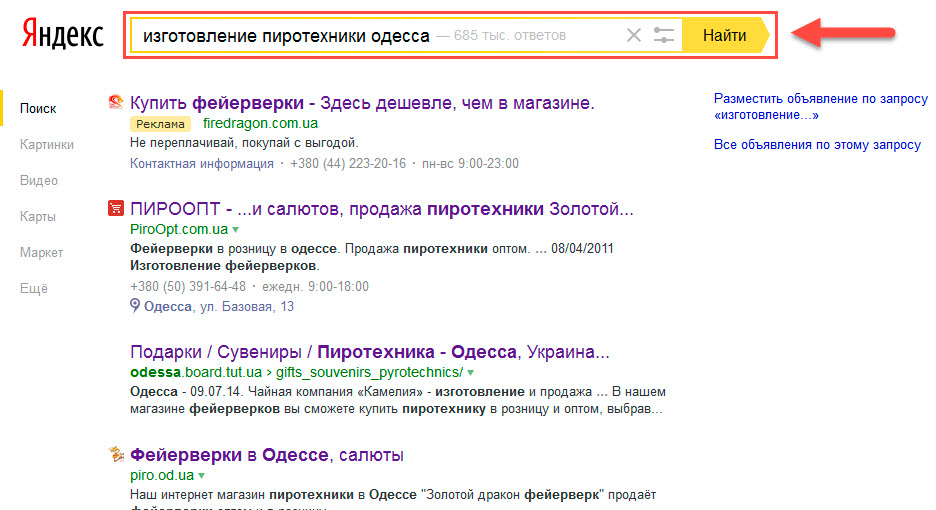The width and height of the screenshot is (936, 510).
Task: Click phone number +380 (50) 391-64-48
Action: click(x=188, y=287)
